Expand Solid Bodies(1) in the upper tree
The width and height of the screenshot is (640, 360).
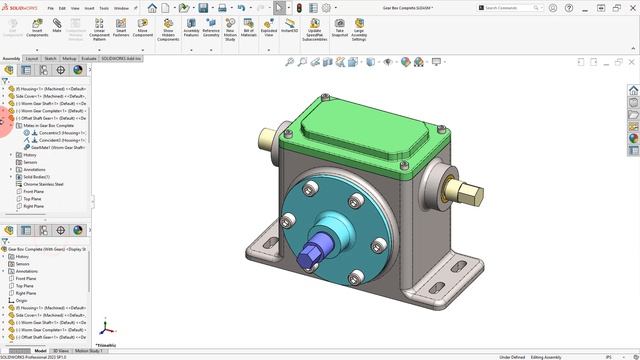(11, 177)
